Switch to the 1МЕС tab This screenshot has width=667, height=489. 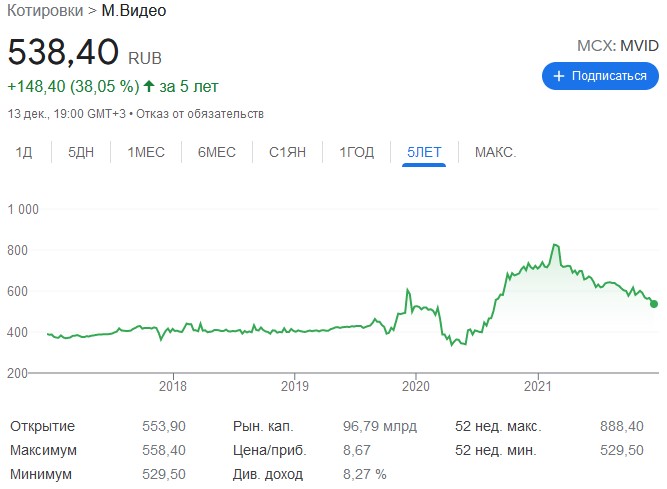pos(146,152)
